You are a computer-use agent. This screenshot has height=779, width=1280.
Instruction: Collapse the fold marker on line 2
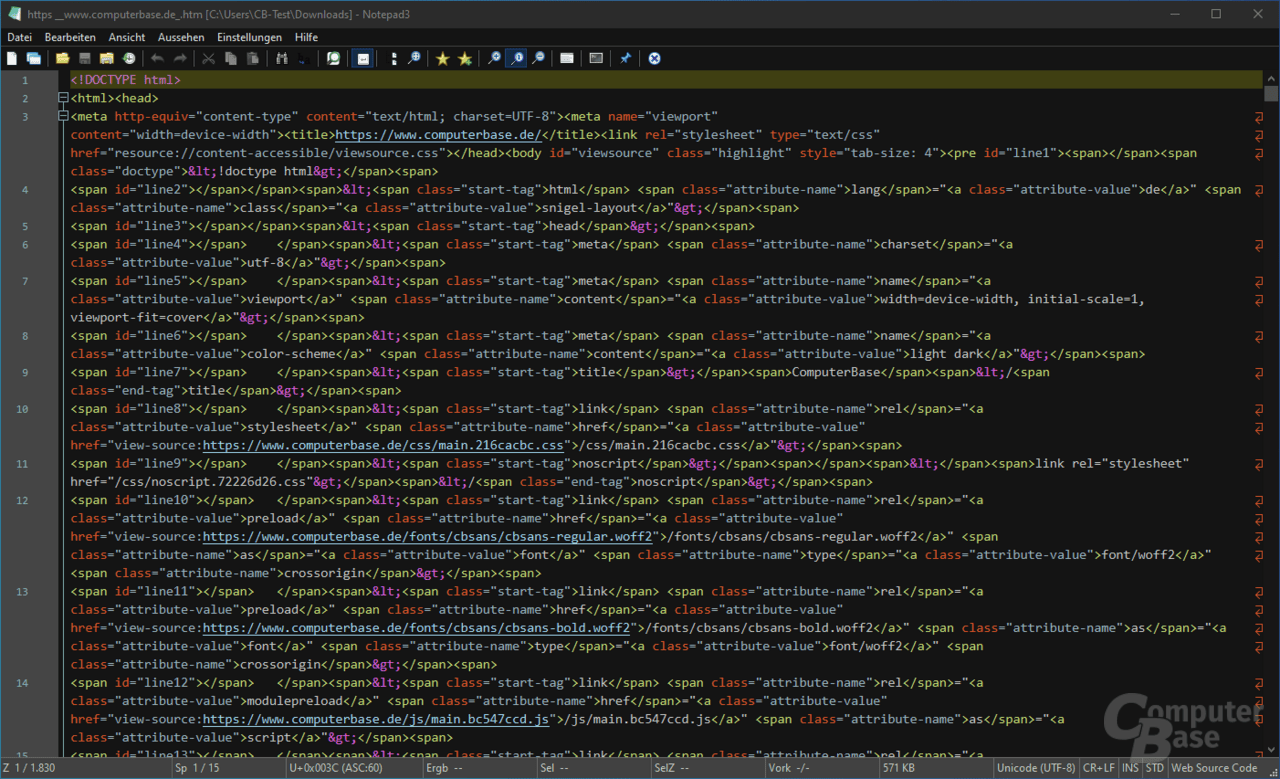coord(63,98)
